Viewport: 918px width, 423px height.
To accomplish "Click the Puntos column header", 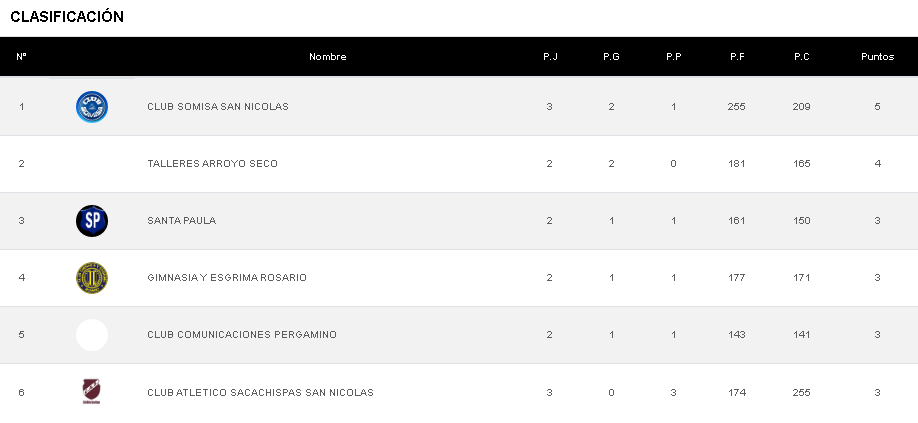I will pos(877,57).
